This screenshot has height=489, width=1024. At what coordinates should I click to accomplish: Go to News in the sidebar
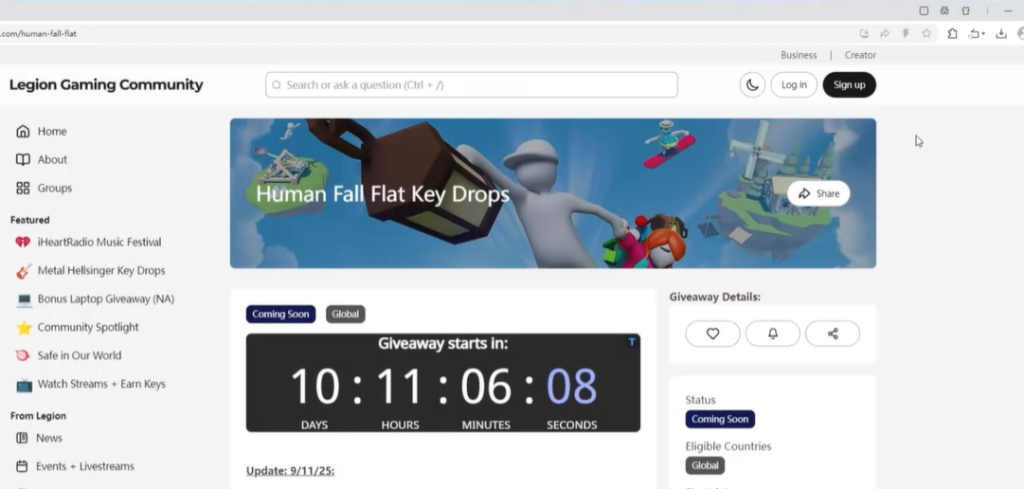(49, 438)
